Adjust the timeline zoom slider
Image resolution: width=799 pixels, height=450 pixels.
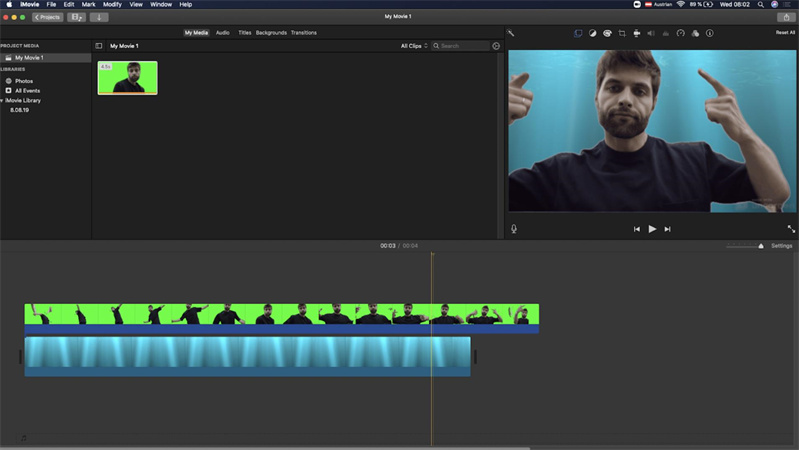(760, 246)
